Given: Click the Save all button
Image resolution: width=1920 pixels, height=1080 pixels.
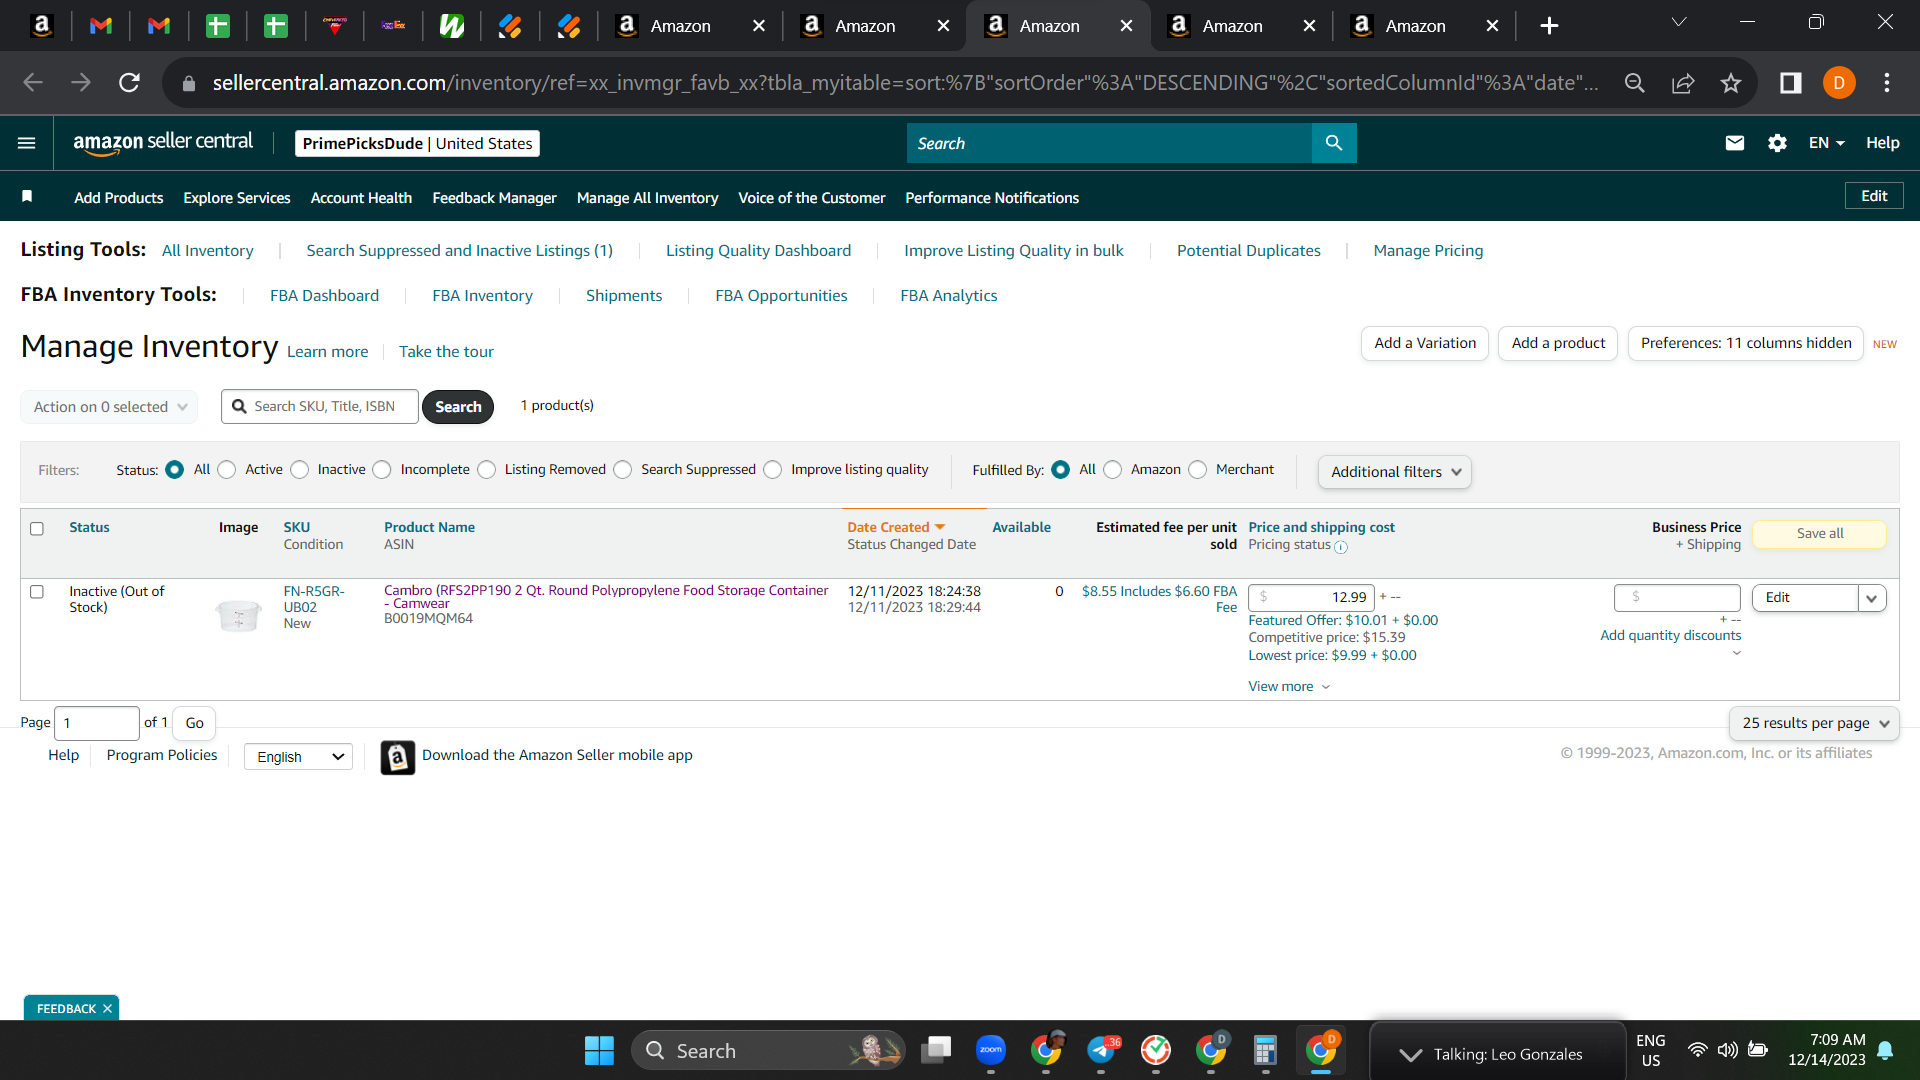Looking at the screenshot, I should pos(1820,534).
